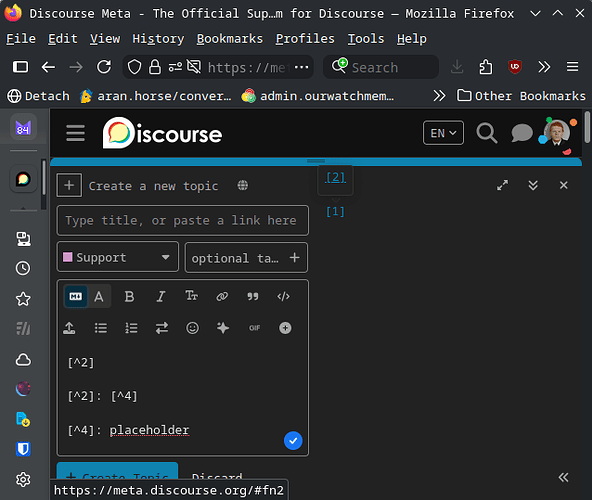Viewport: 592px width, 500px height.
Task: Follow the [1] footnote link
Action: pyautogui.click(x=335, y=211)
